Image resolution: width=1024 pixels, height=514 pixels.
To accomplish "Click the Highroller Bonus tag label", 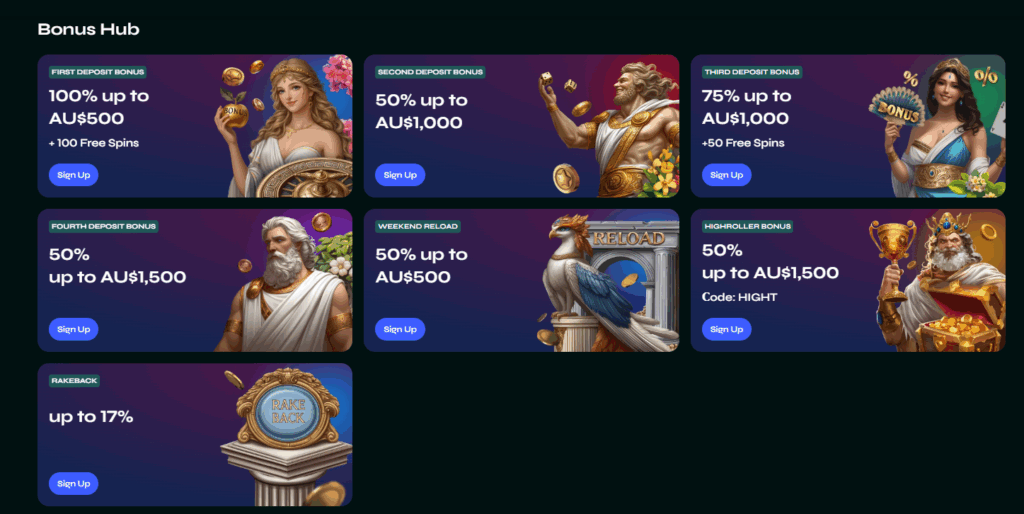I will coord(748,226).
